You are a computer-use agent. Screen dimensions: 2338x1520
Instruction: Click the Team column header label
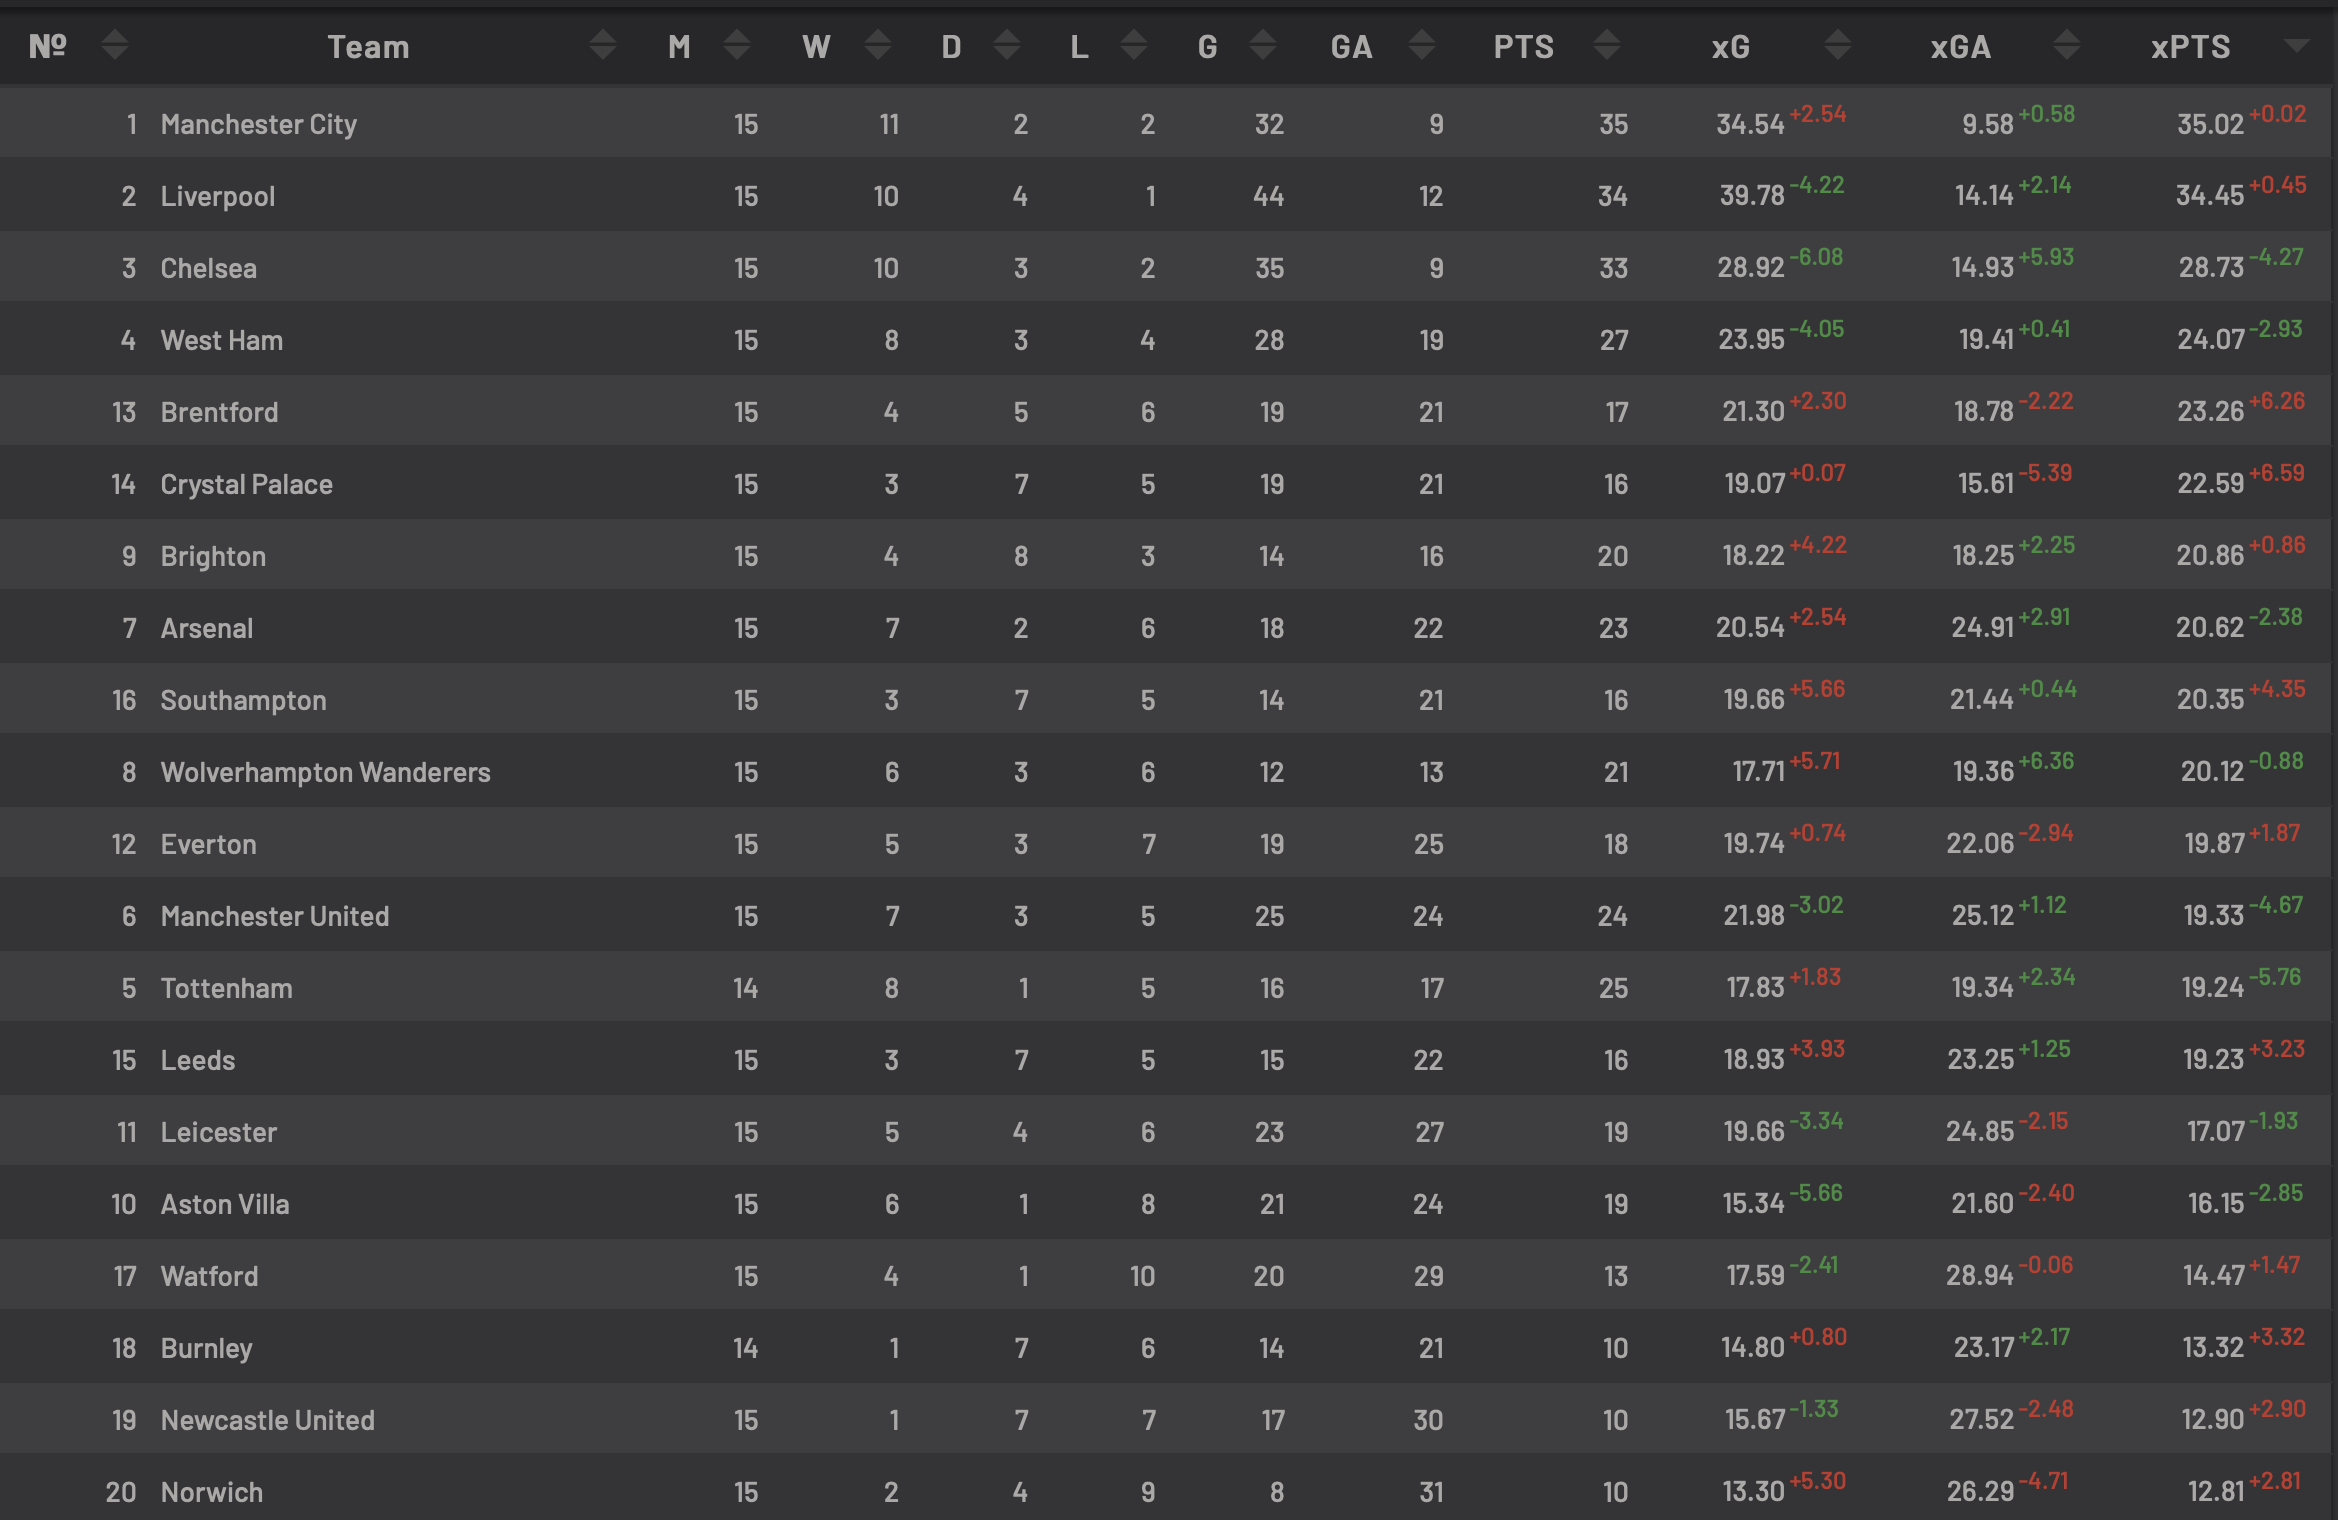coord(368,47)
